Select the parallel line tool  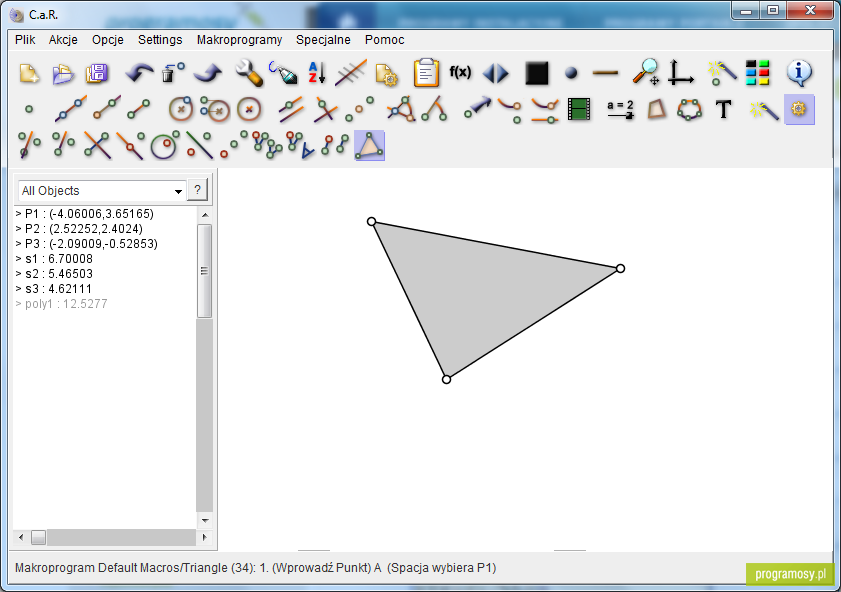click(x=291, y=109)
